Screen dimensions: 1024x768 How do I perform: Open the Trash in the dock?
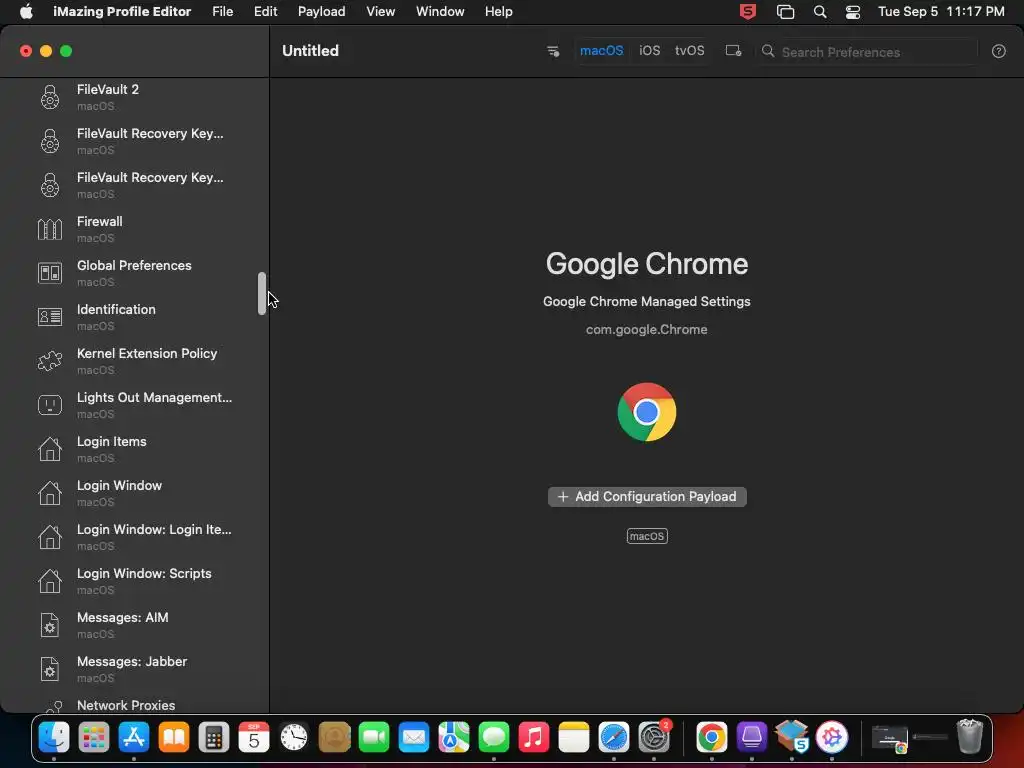pos(970,737)
